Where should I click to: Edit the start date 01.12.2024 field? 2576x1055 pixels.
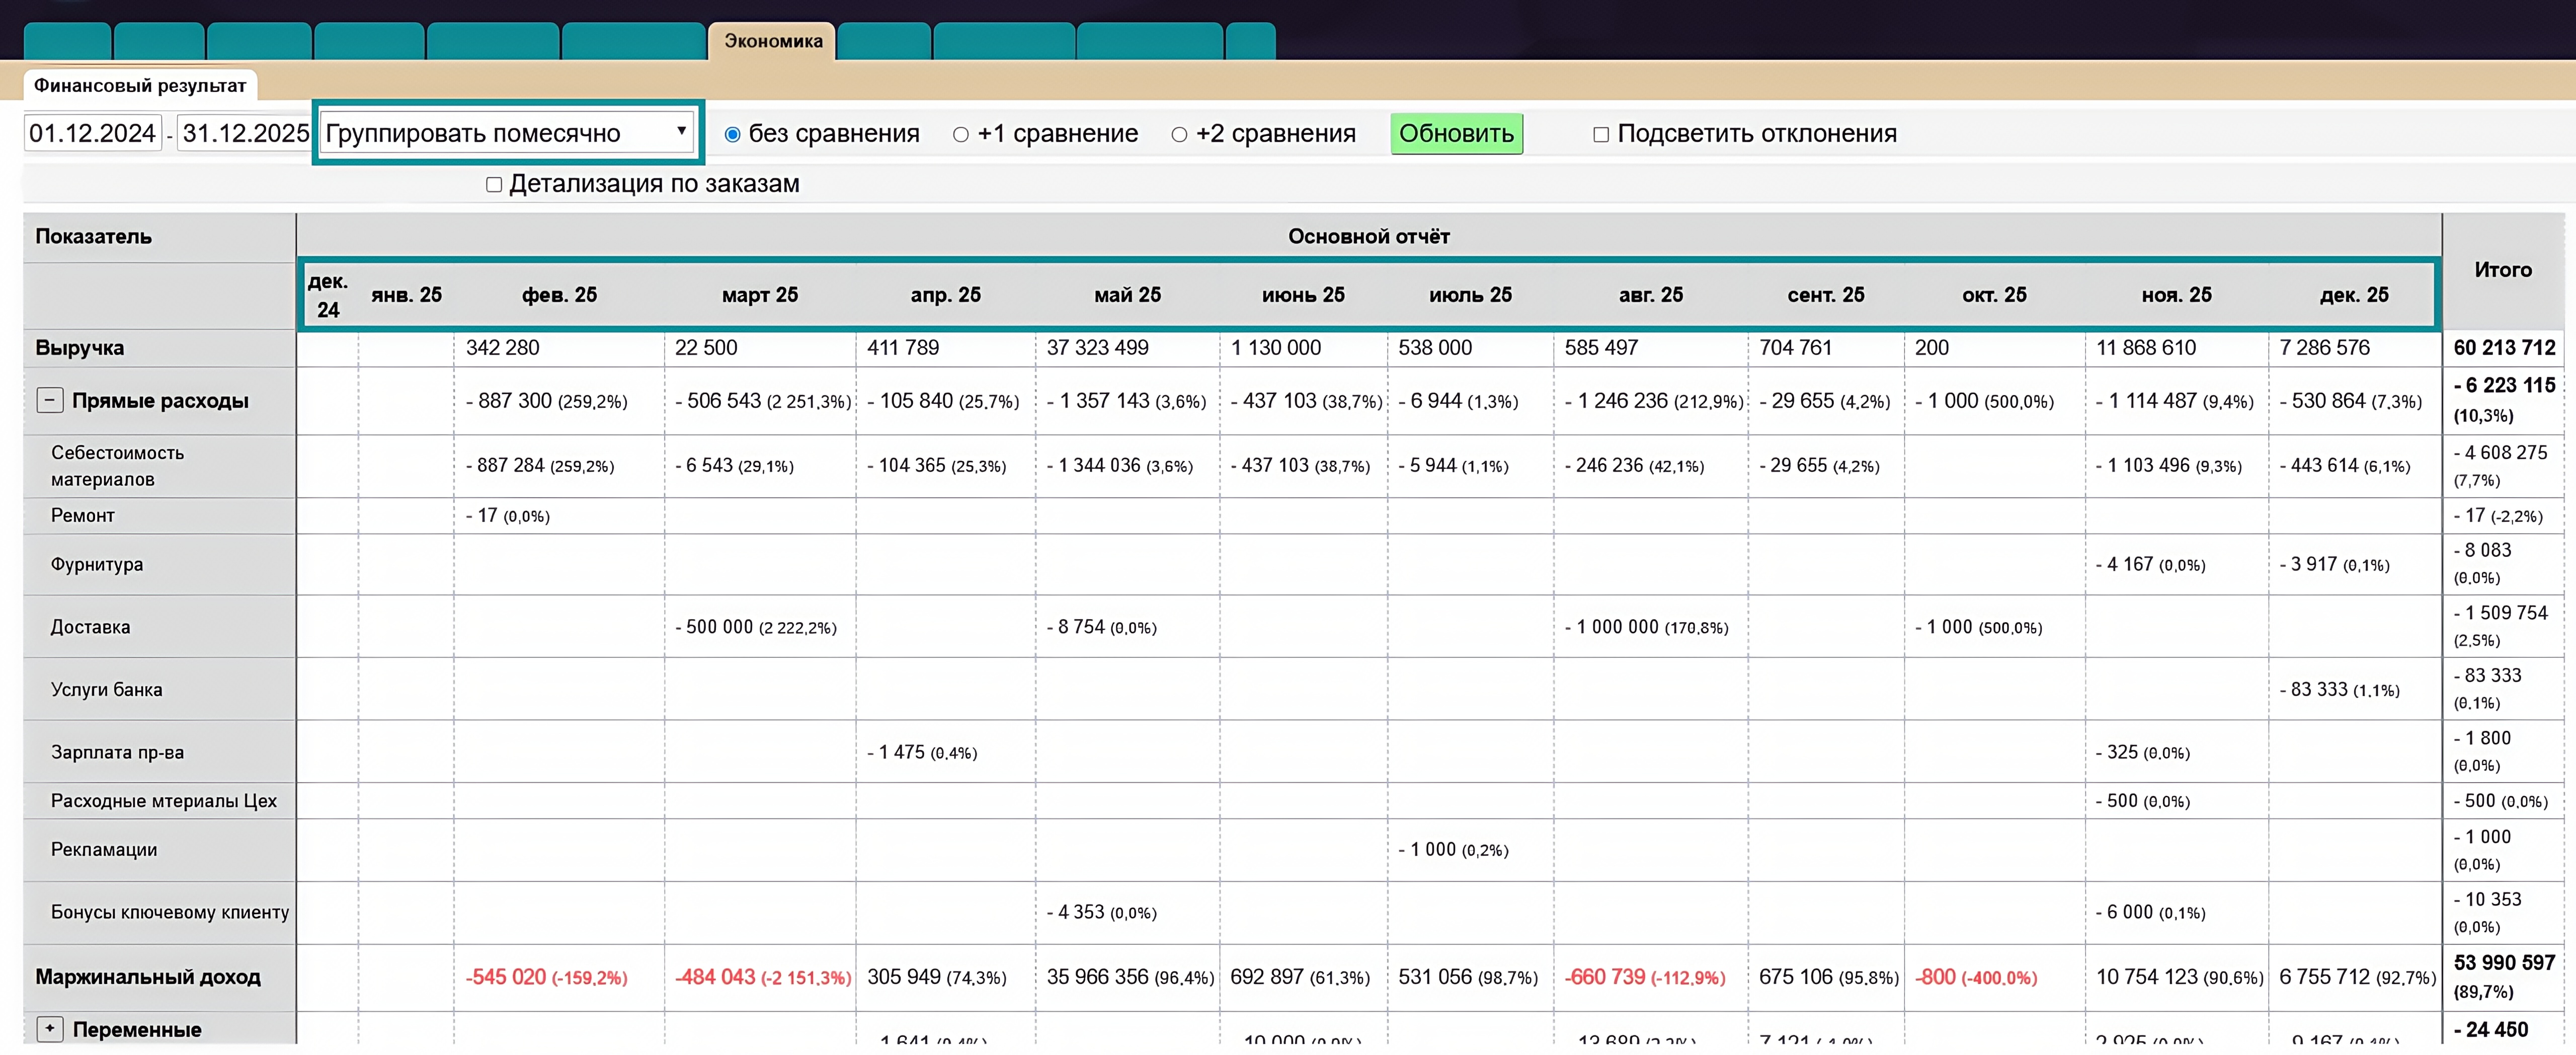92,133
